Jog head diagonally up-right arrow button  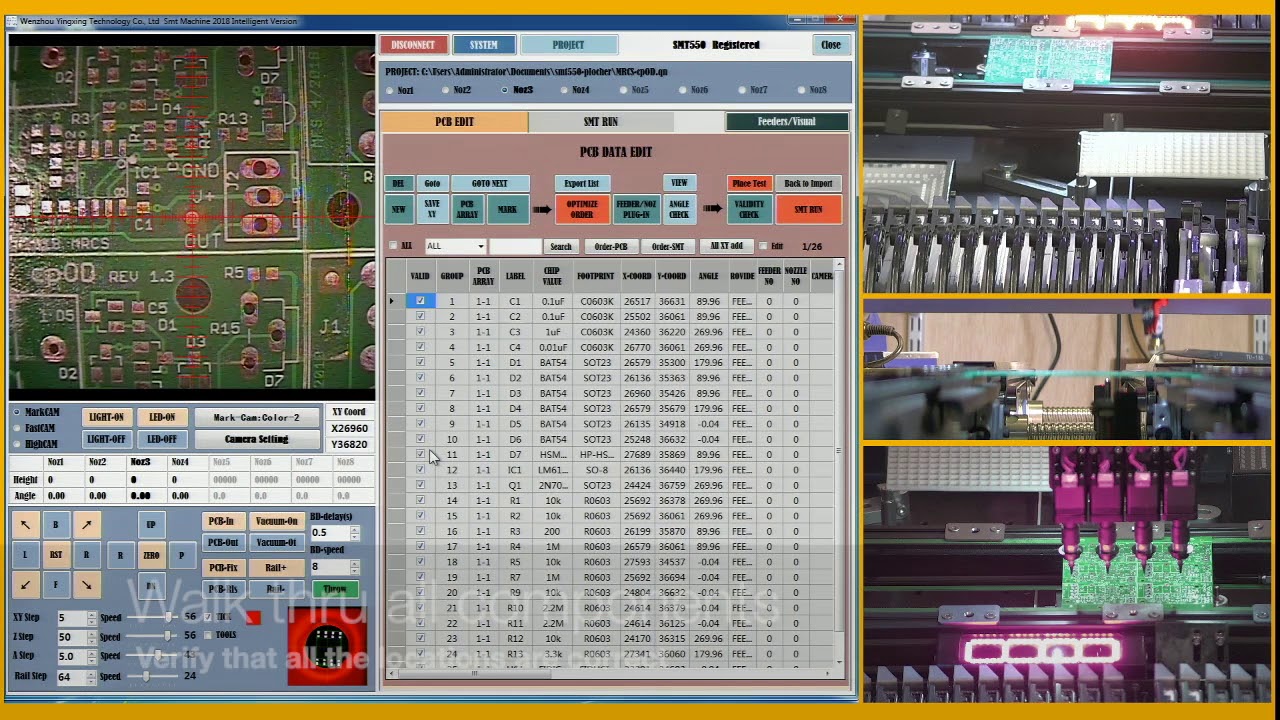click(86, 524)
